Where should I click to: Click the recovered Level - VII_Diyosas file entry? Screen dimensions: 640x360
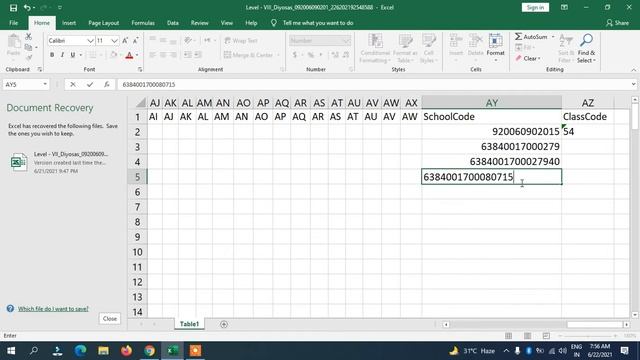point(64,162)
